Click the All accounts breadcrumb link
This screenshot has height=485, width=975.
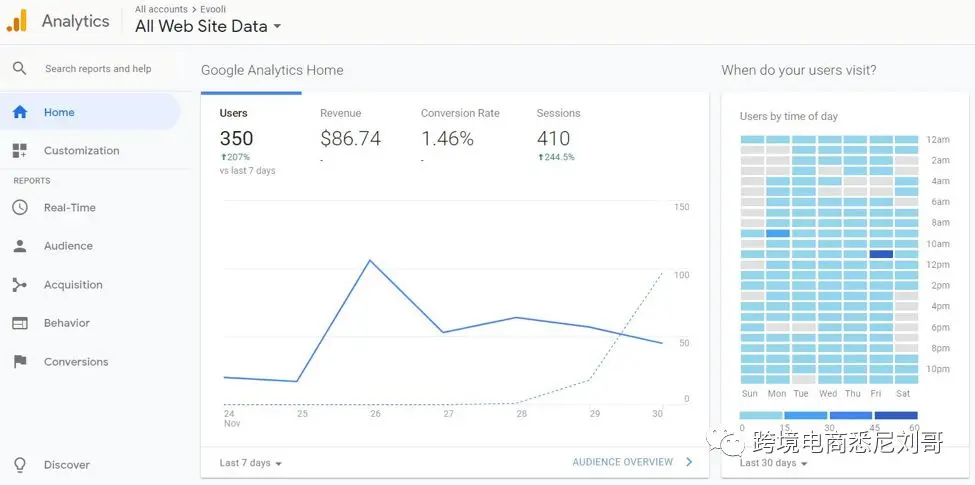161,9
